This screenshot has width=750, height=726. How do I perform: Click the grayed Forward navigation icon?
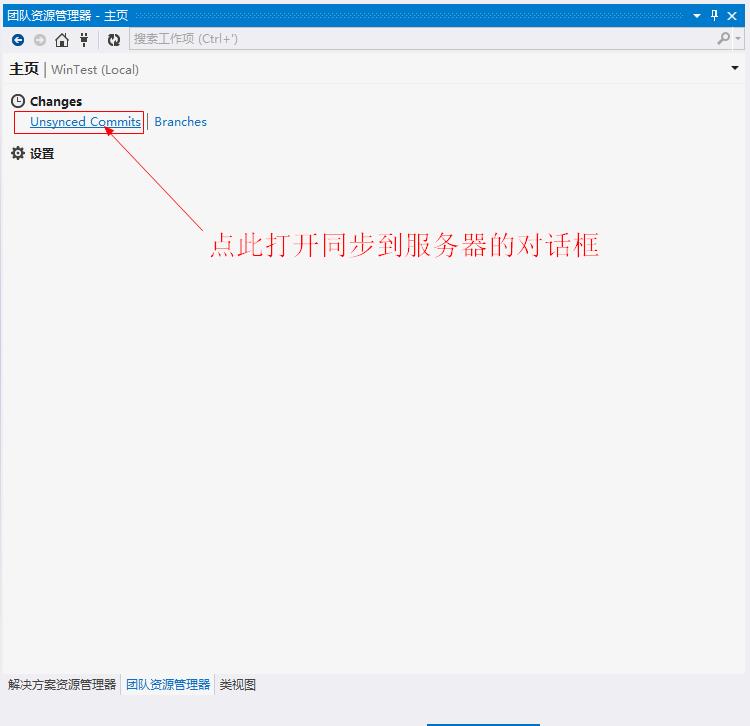point(40,40)
